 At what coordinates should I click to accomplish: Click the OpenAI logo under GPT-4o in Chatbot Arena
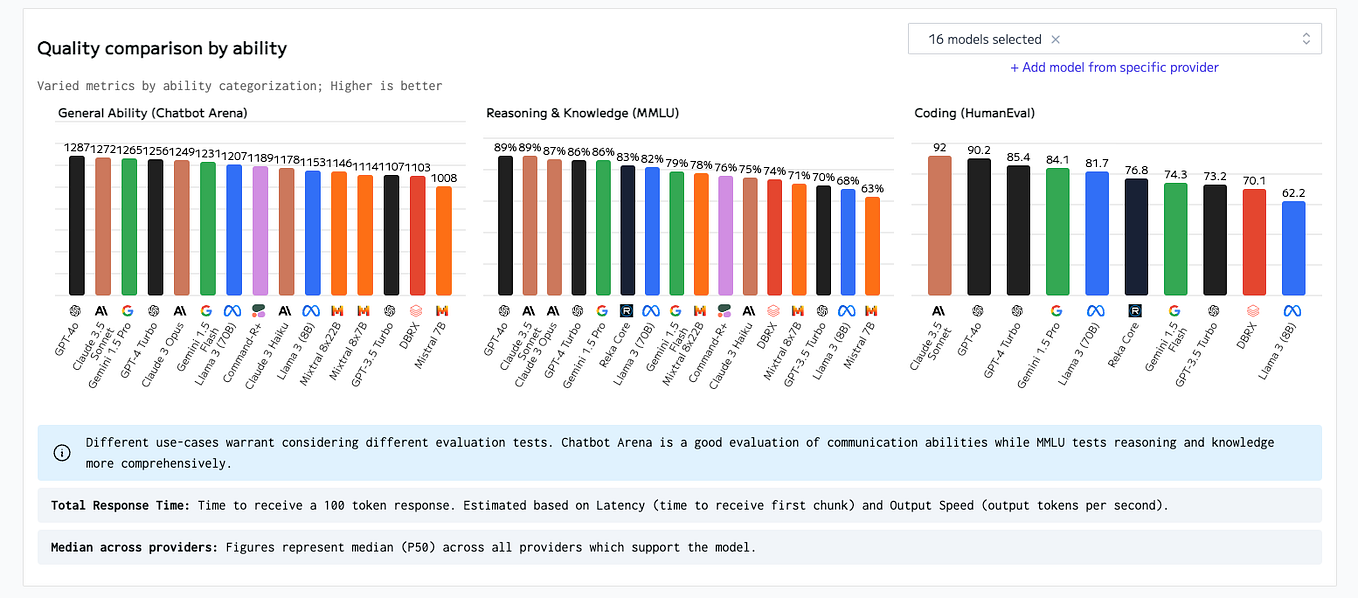tap(76, 311)
